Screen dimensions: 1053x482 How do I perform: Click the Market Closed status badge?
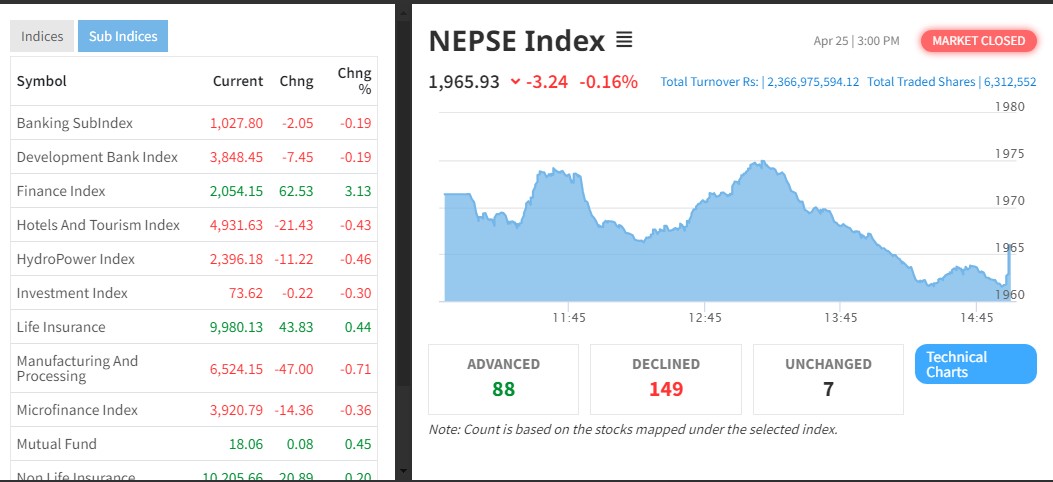tap(978, 41)
